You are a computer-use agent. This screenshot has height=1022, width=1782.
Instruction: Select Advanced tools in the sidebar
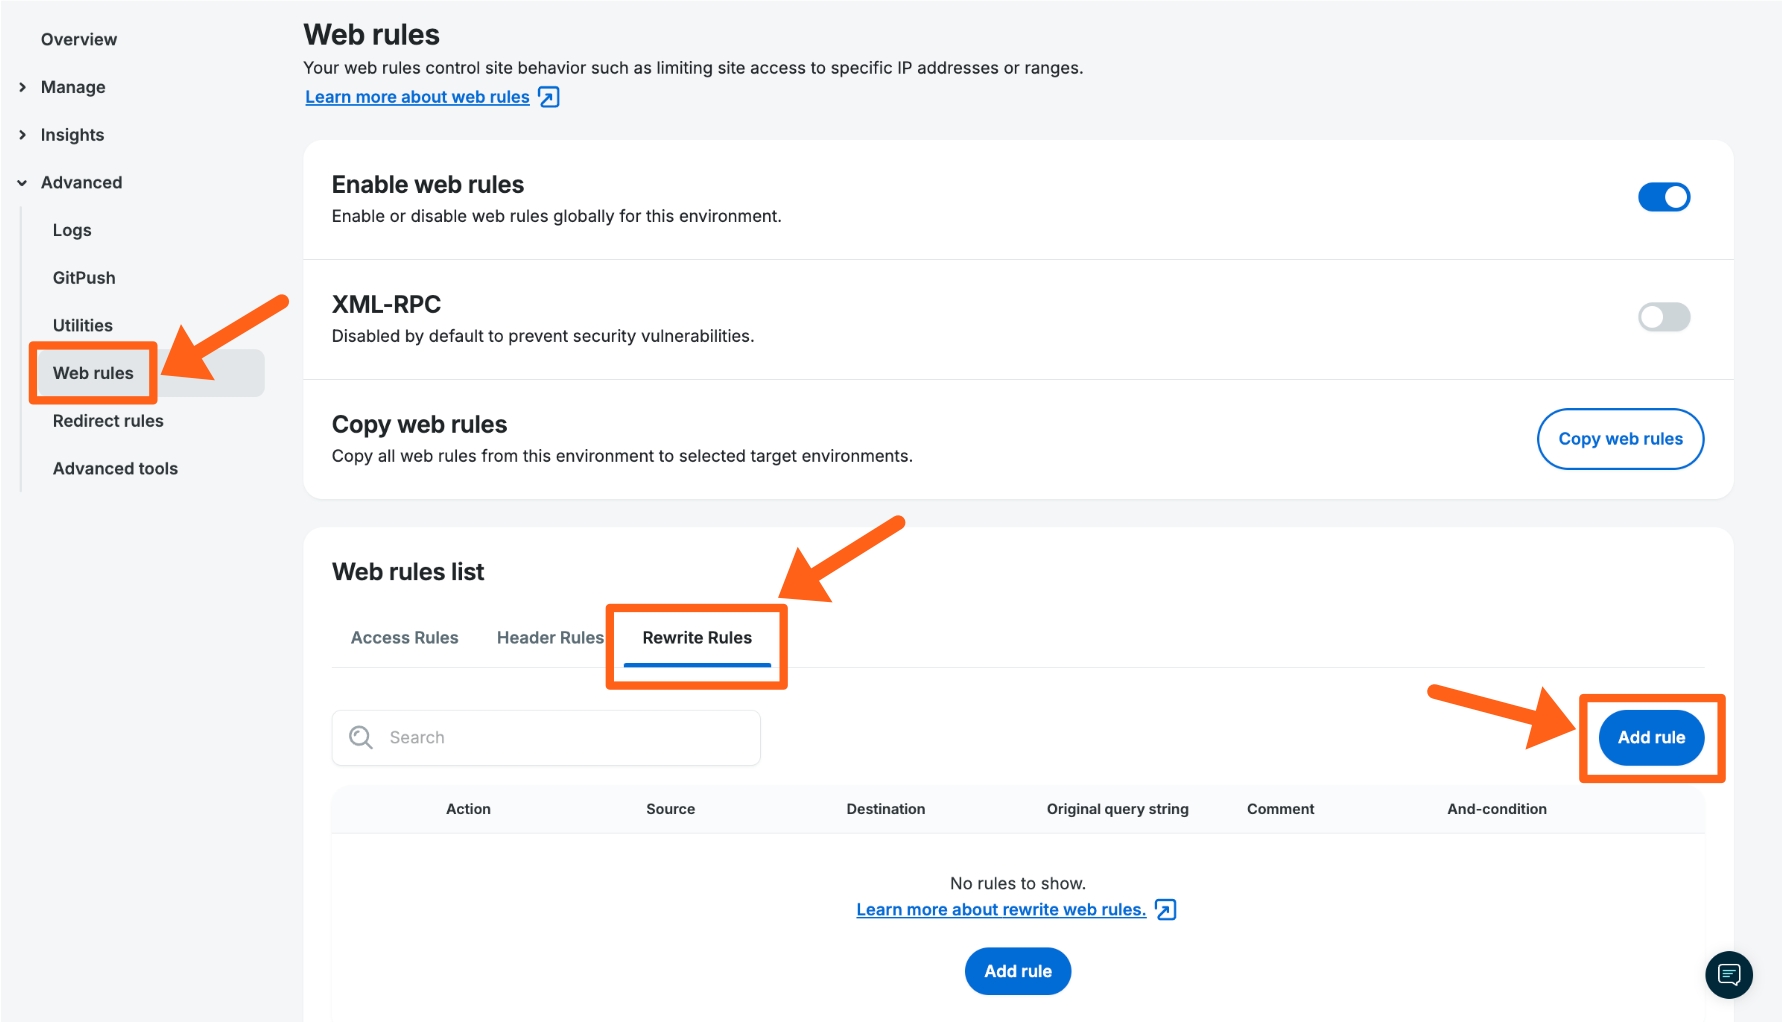coord(115,468)
